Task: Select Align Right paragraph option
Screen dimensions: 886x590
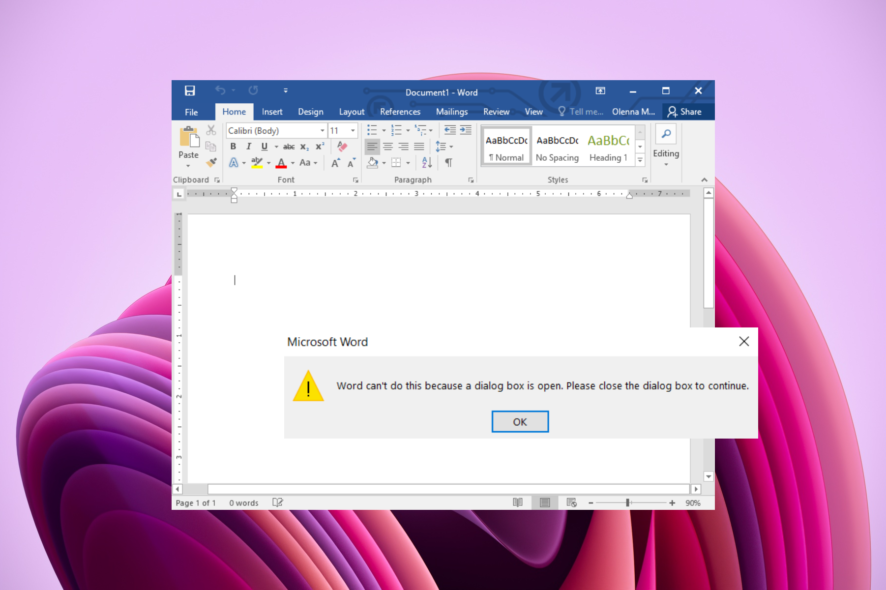Action: (403, 147)
